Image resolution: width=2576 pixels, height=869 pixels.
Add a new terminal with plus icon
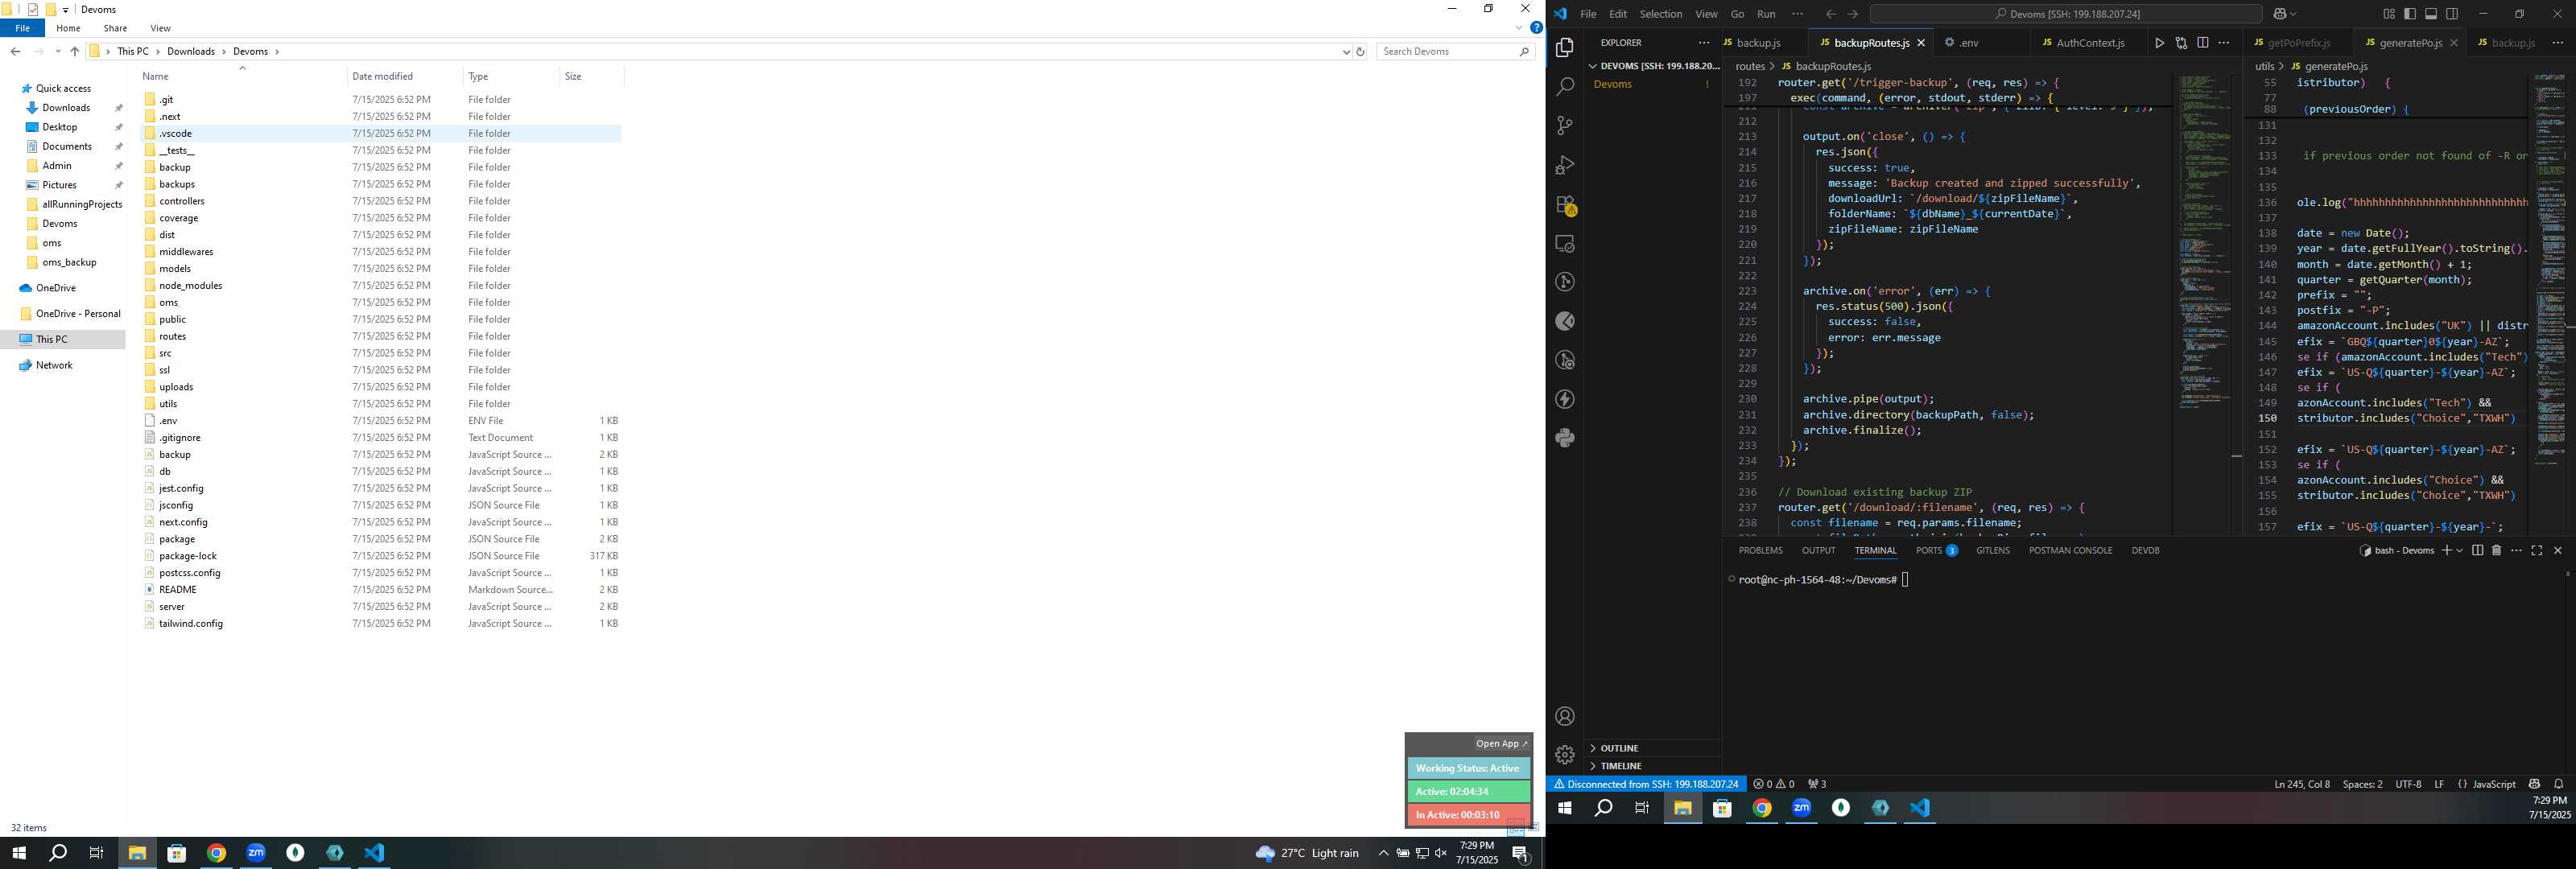coord(2446,550)
